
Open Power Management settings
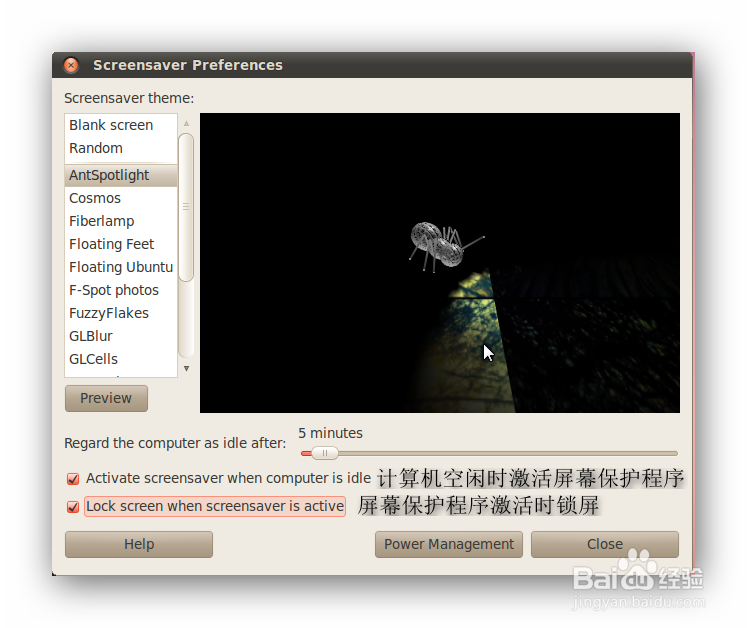[449, 544]
